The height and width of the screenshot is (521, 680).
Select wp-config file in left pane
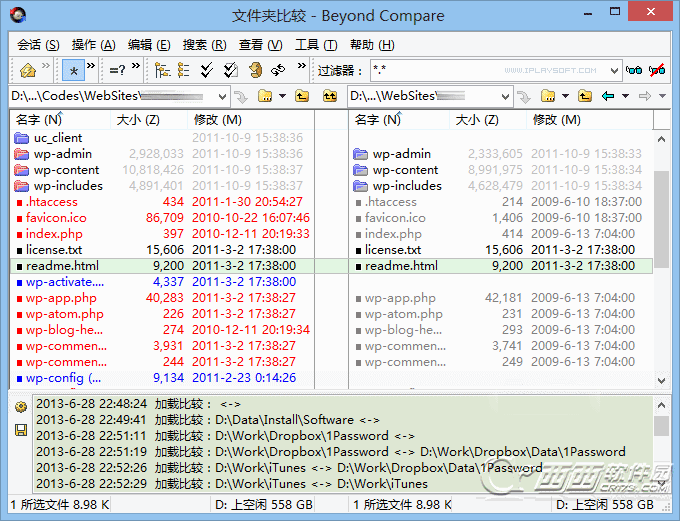(63, 378)
